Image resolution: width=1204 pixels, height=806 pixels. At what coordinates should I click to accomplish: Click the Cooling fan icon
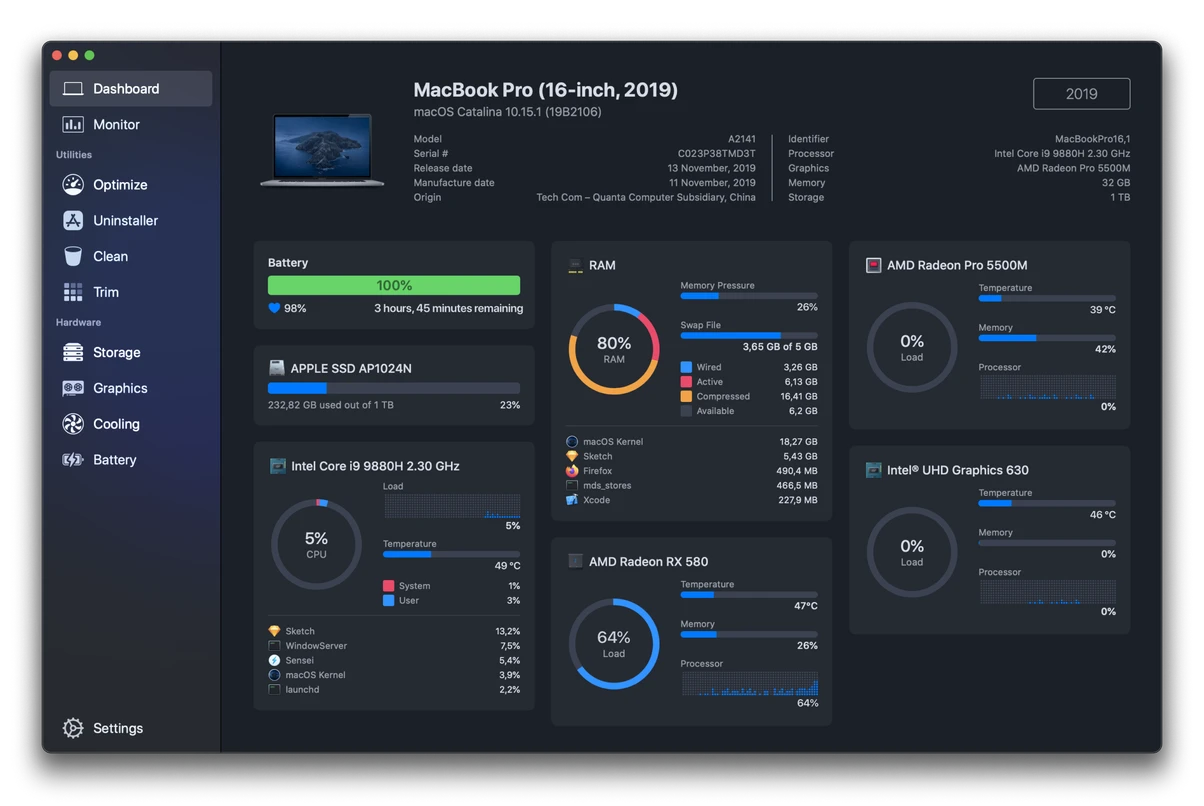point(73,425)
